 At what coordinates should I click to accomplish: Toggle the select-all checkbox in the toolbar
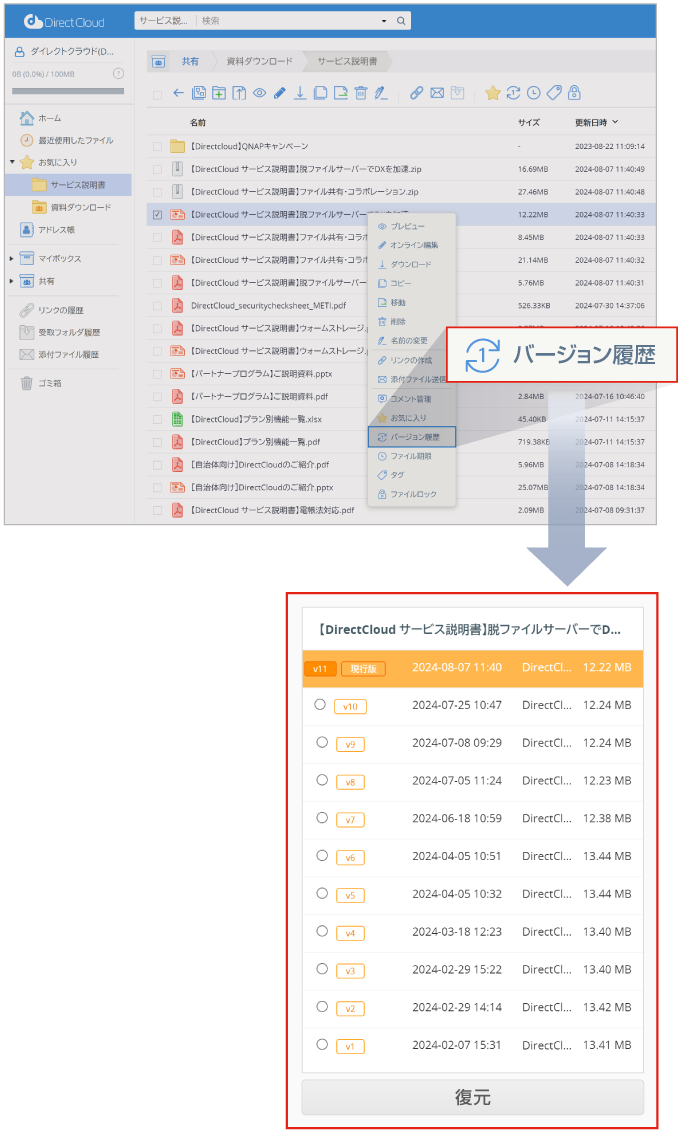pos(157,95)
